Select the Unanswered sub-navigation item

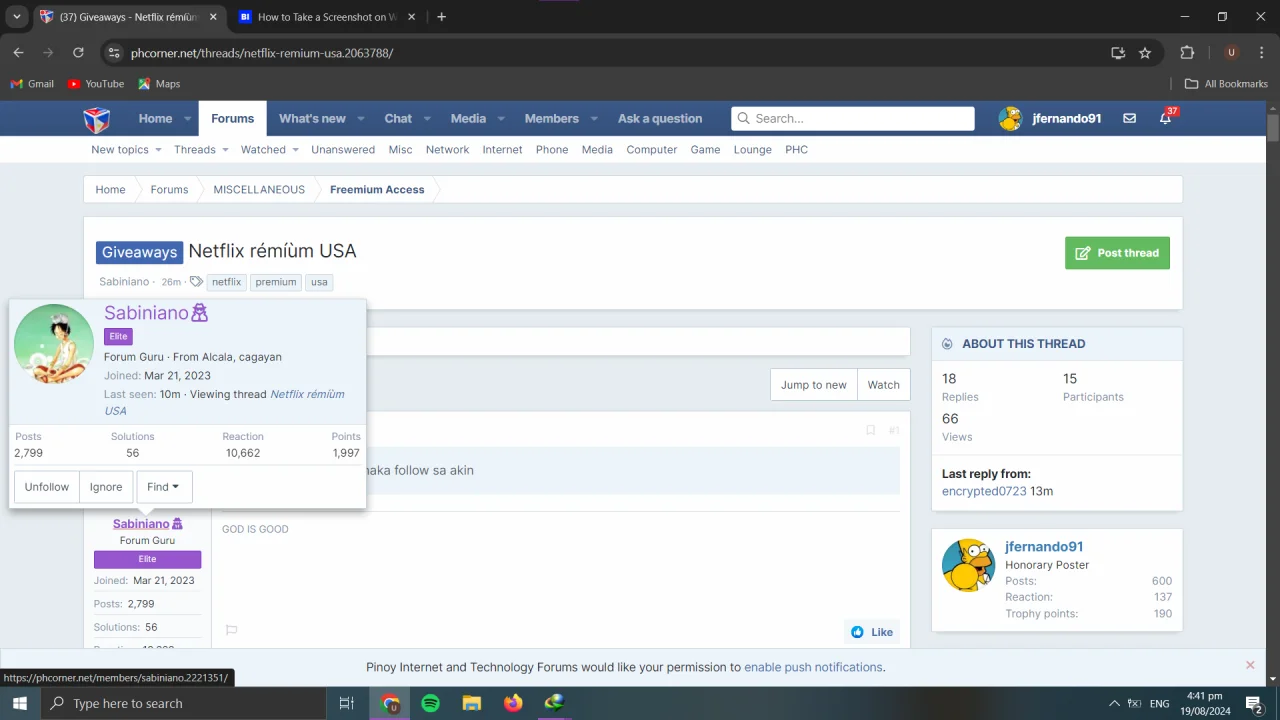[343, 149]
